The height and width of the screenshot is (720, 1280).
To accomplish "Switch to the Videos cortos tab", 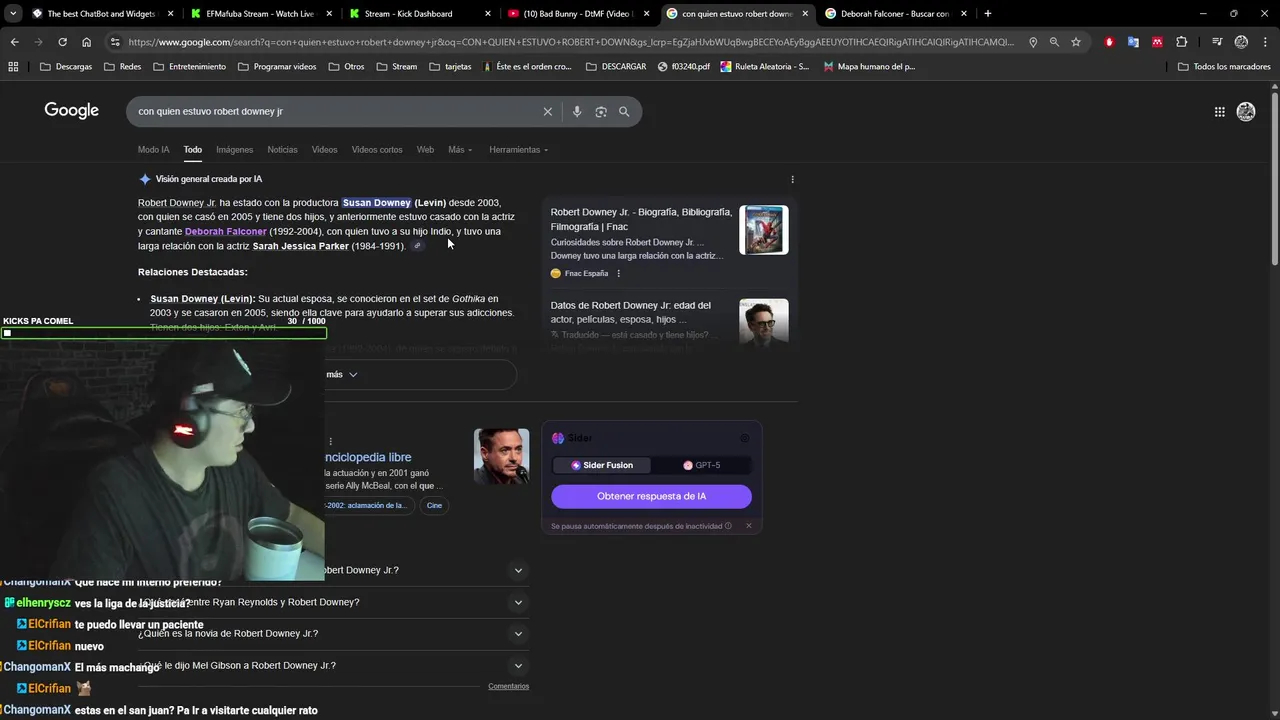I will pos(377,150).
